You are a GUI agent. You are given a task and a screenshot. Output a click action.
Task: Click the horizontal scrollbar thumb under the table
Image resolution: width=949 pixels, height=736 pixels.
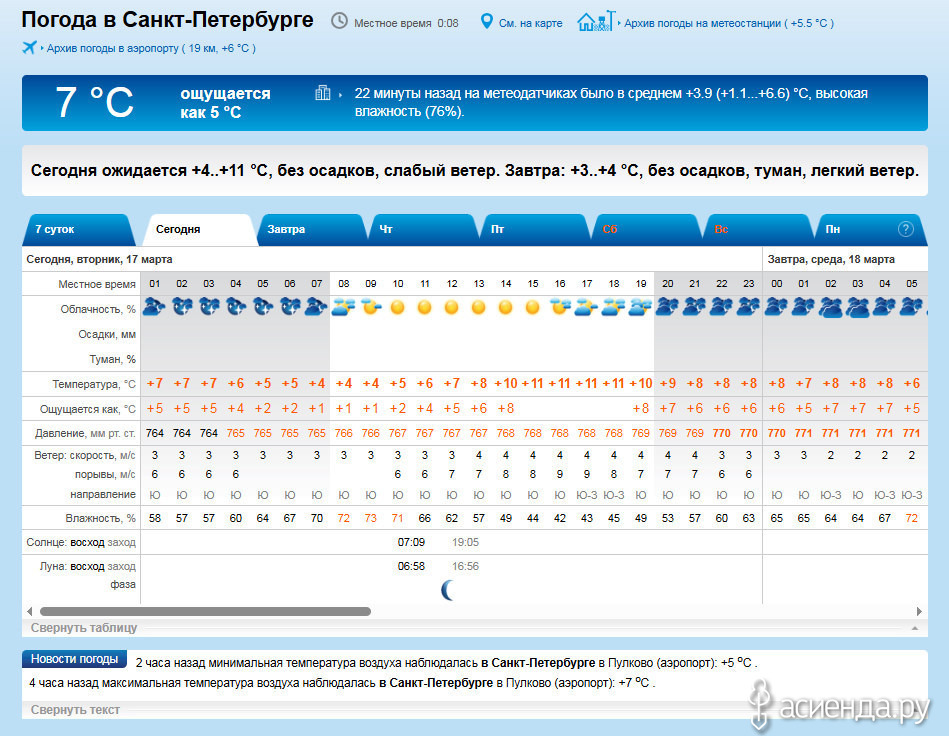pyautogui.click(x=205, y=611)
